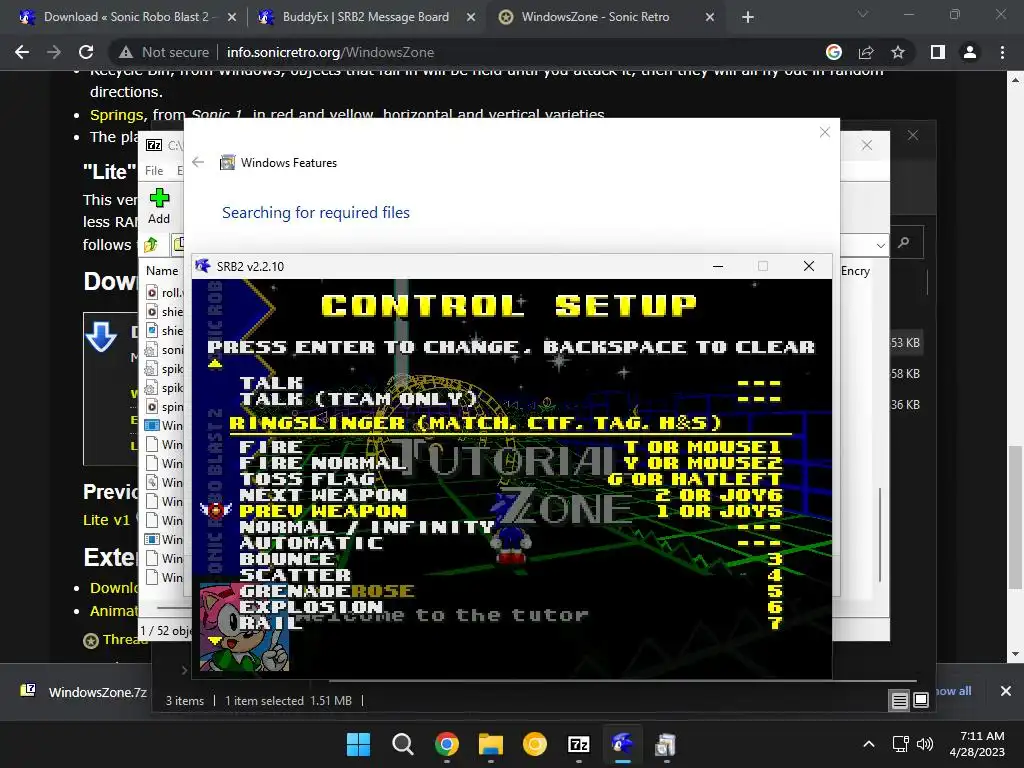Open the Chrome three-dot menu

(x=1002, y=52)
